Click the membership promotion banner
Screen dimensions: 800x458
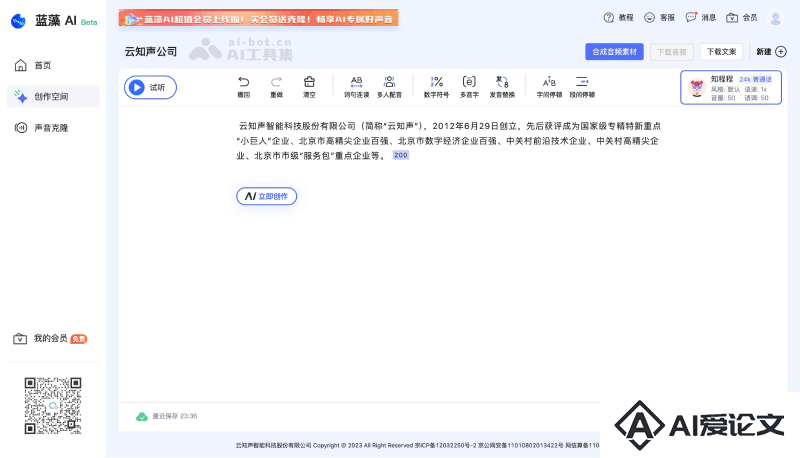258,18
